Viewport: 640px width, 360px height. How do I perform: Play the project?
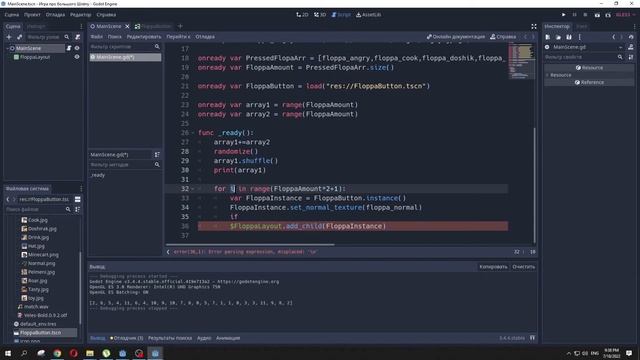coord(564,15)
